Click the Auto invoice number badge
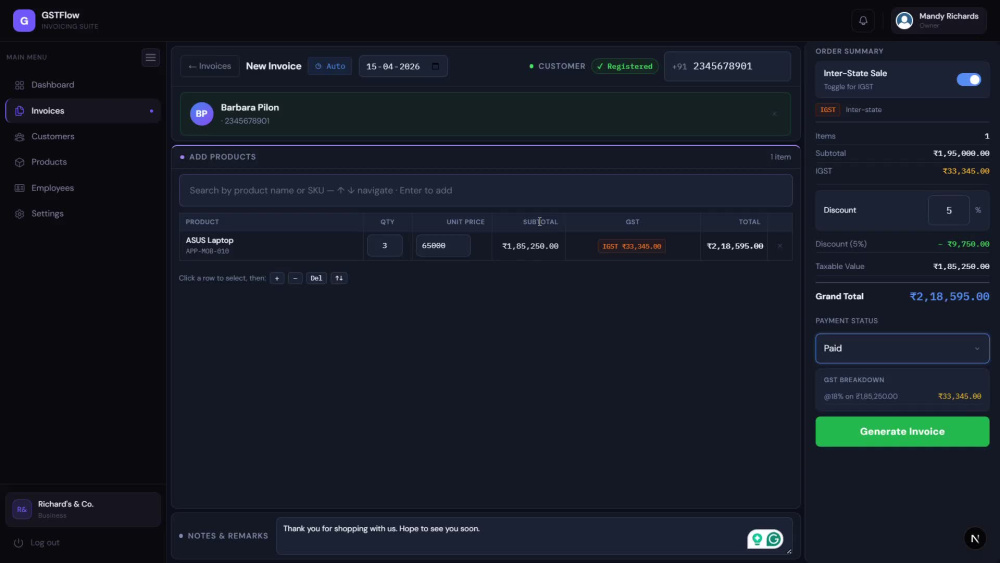This screenshot has width=1000, height=563. pos(330,66)
